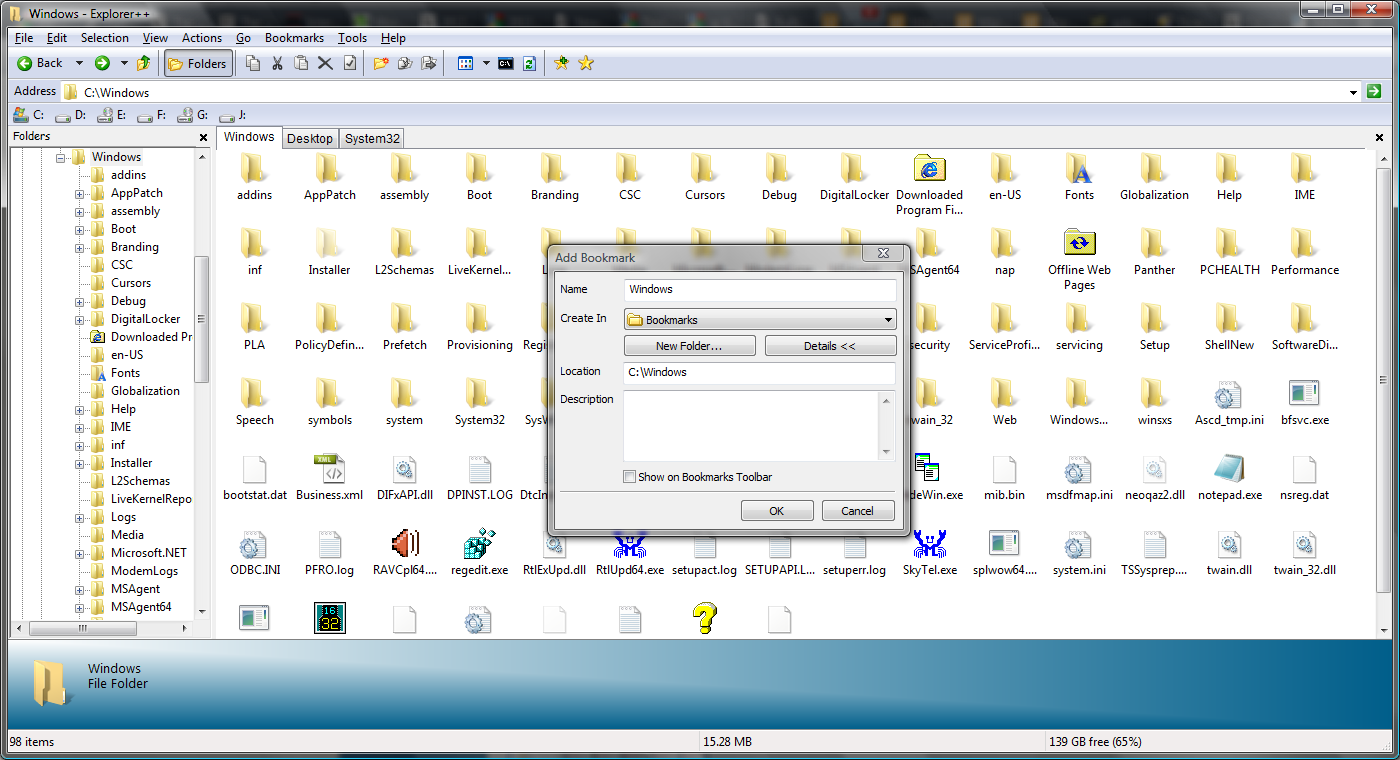
Task: Expand the DigitalLocker tree node
Action: [79, 319]
